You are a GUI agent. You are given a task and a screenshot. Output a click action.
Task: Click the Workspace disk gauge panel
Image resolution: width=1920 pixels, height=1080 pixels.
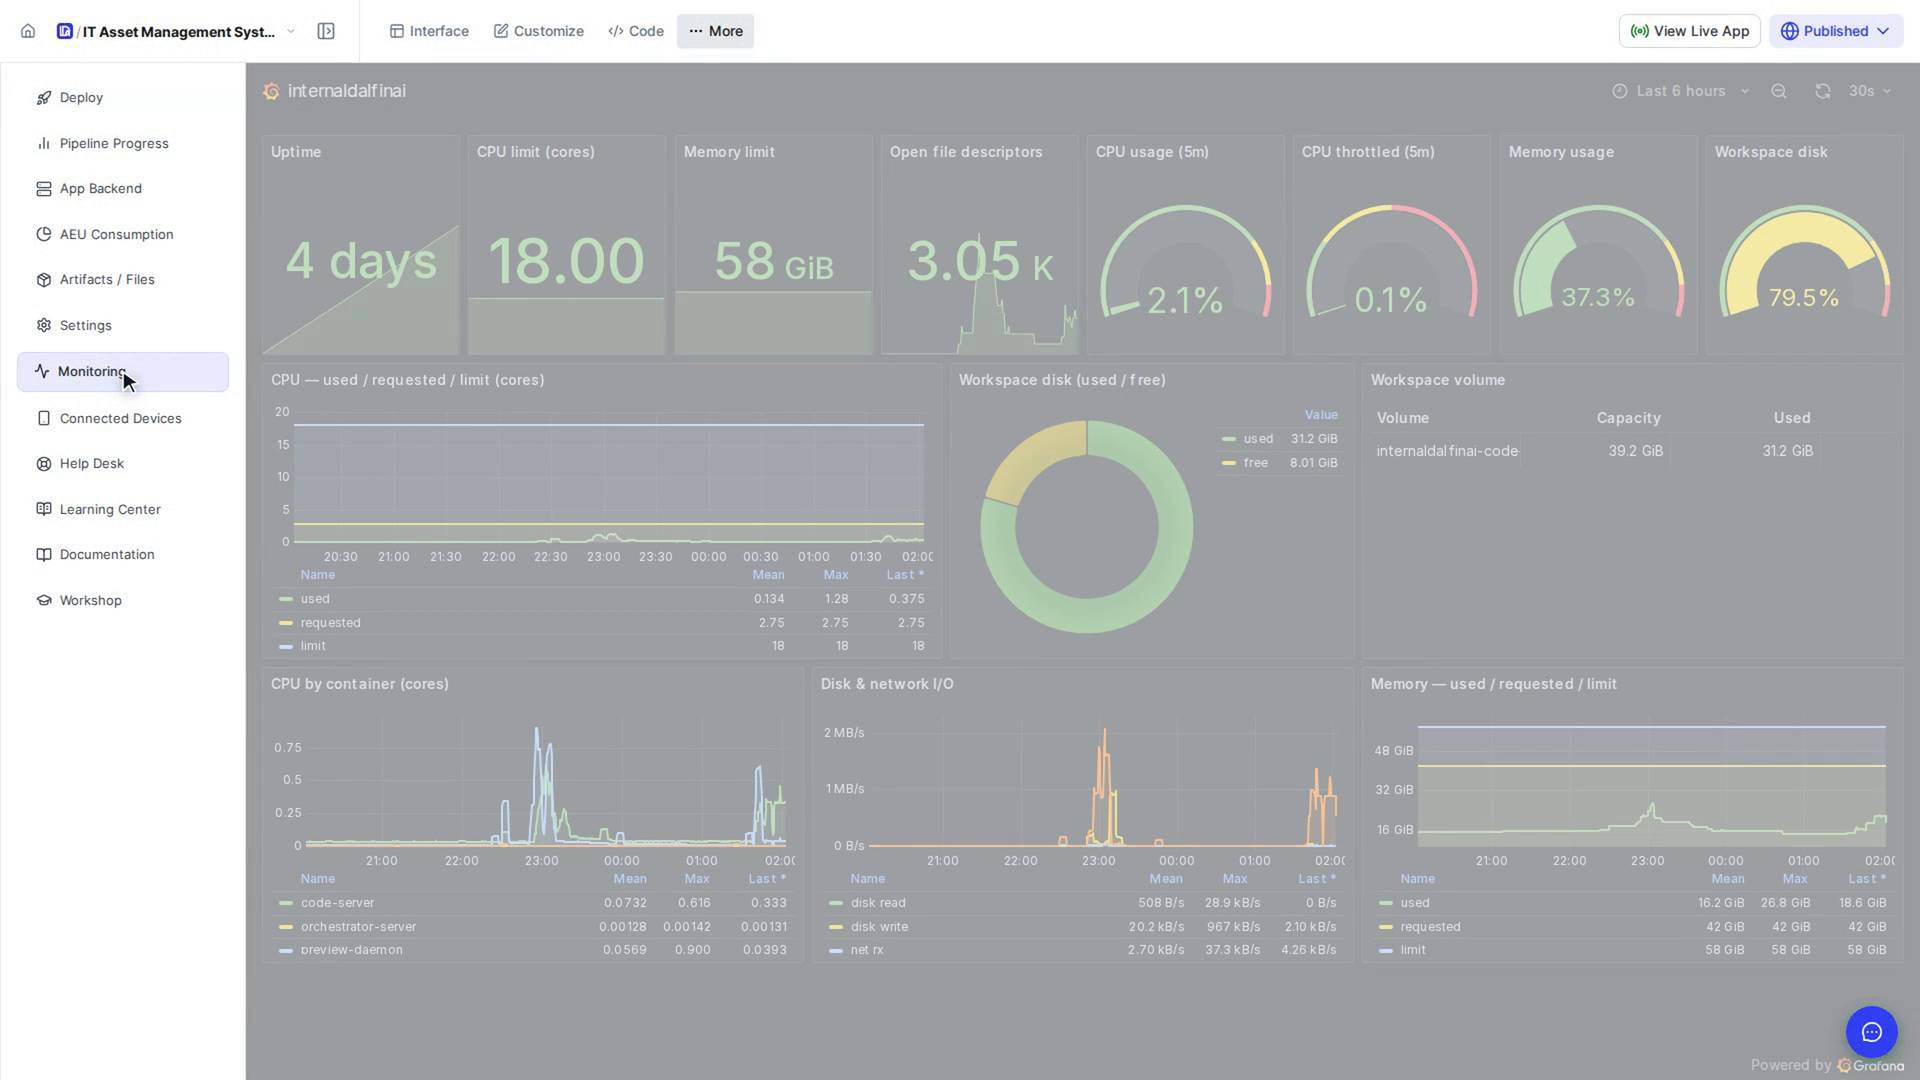pyautogui.click(x=1804, y=246)
